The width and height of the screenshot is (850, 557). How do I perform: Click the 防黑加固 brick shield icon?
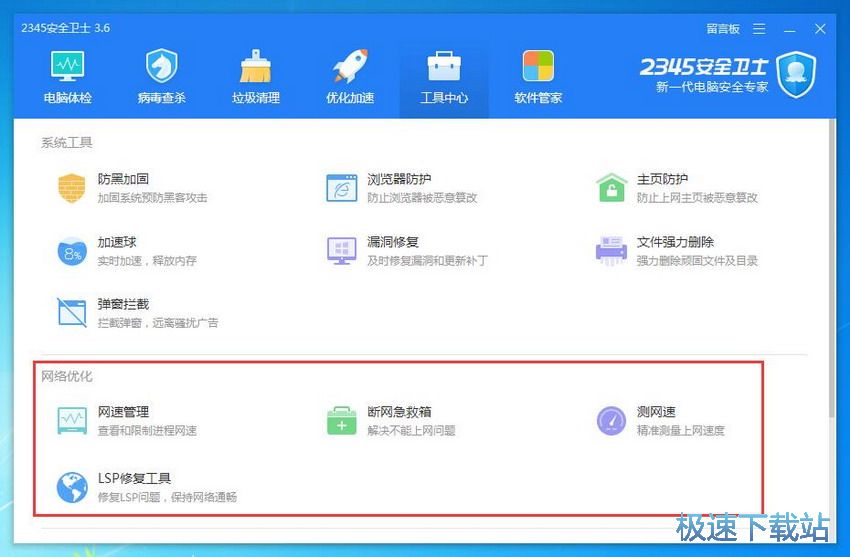point(72,188)
